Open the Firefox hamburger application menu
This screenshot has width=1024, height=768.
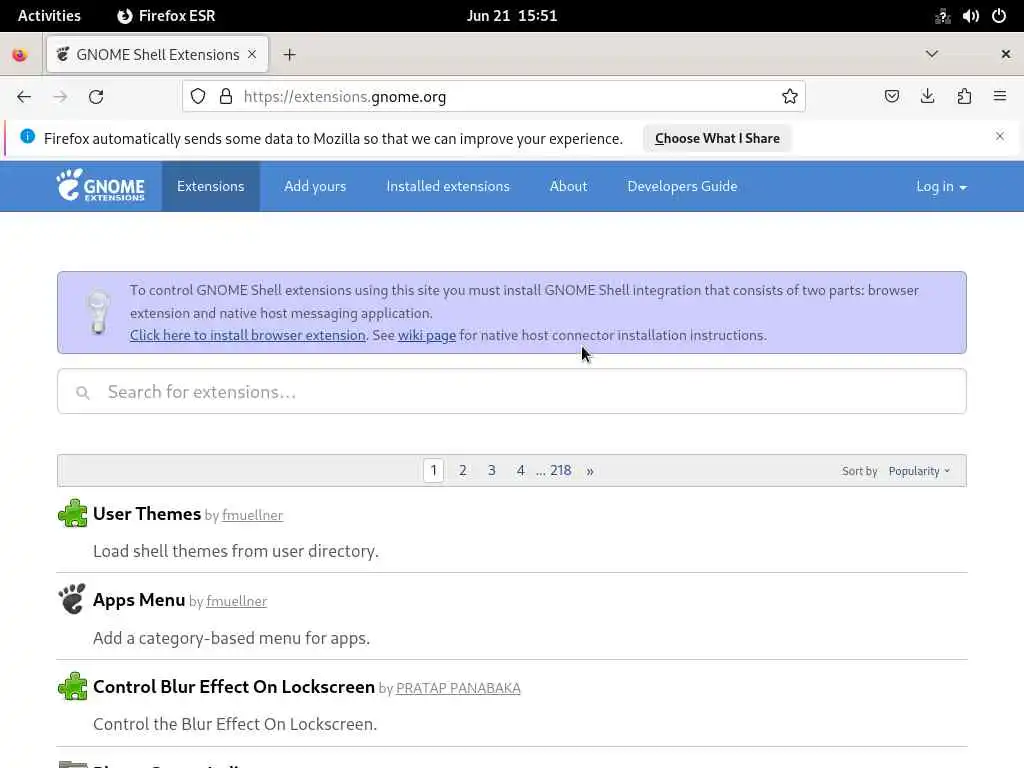(x=1000, y=97)
